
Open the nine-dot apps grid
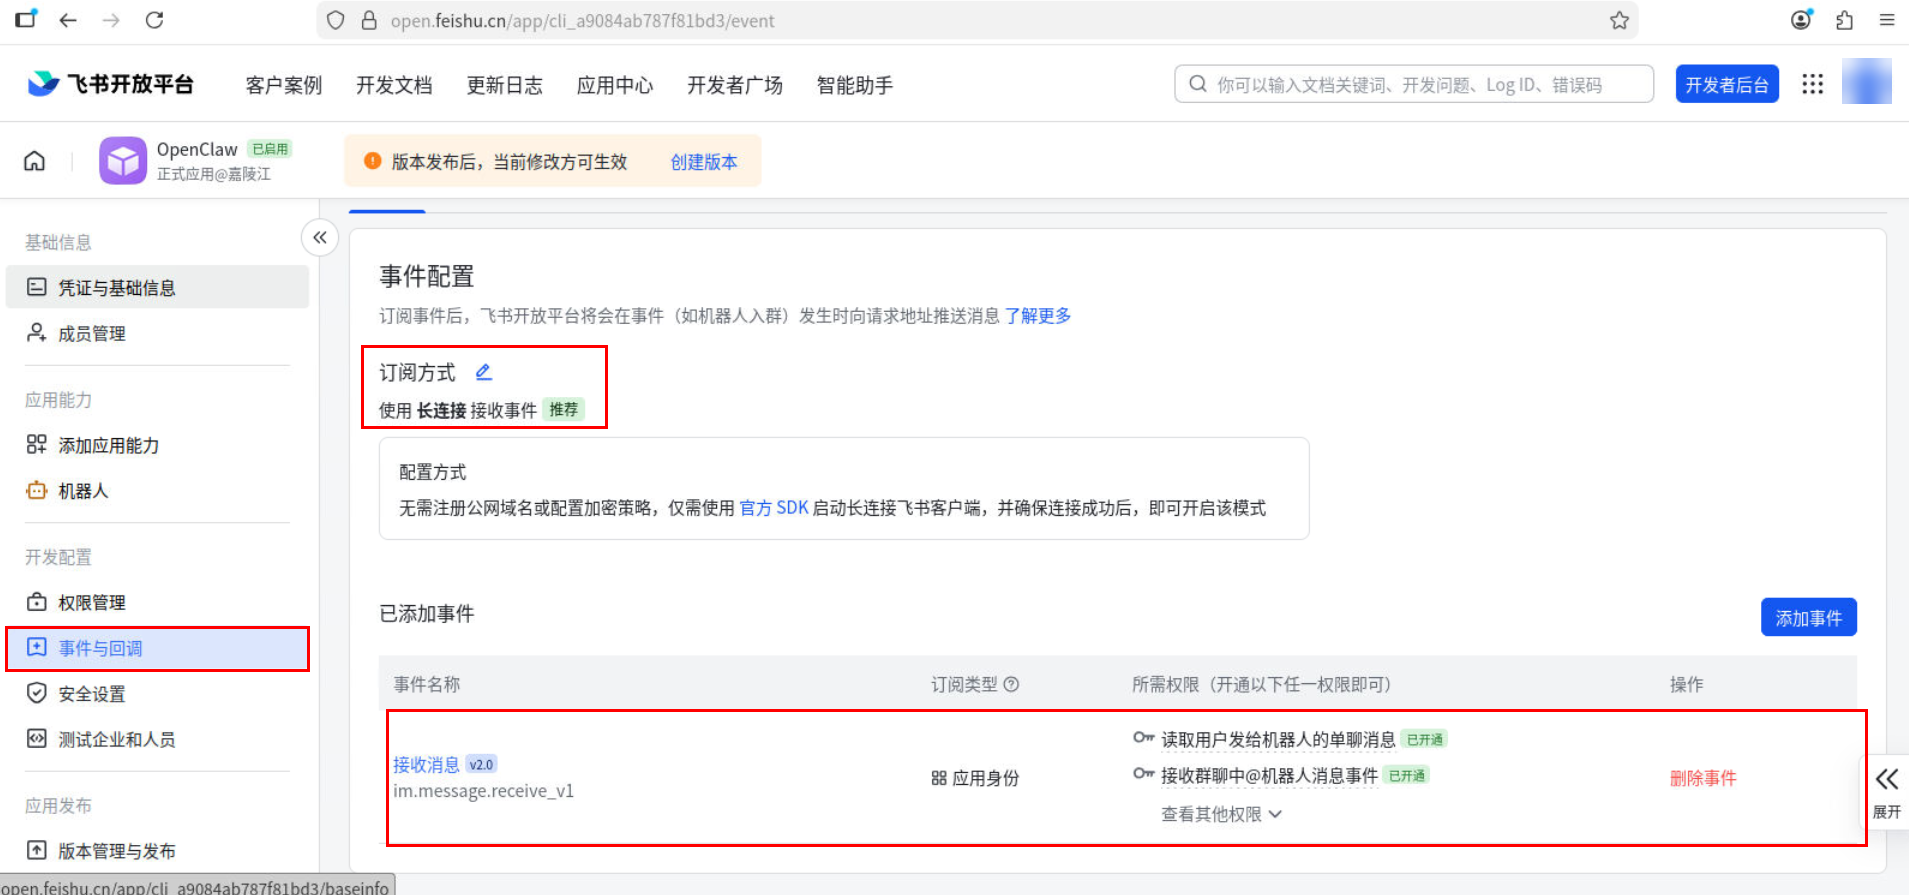1813,84
